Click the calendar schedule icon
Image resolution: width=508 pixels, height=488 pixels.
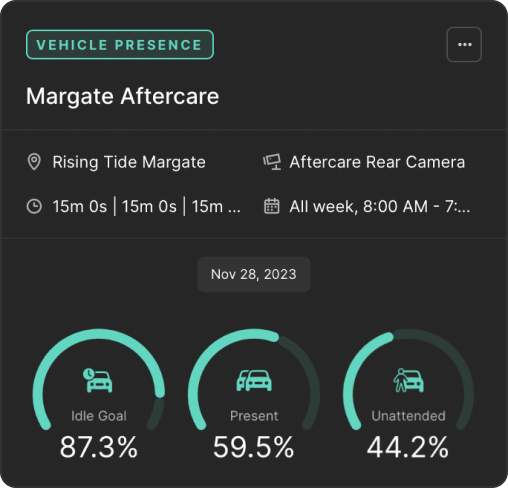(x=272, y=206)
